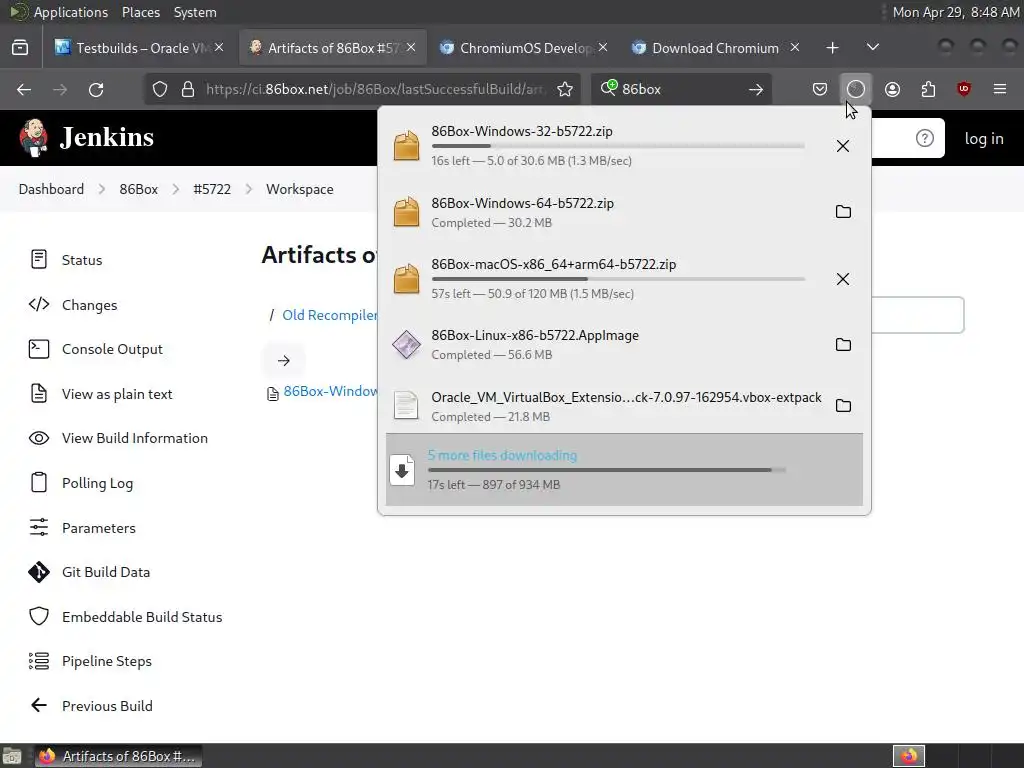
Task: Open the Places menu
Action: (x=140, y=12)
